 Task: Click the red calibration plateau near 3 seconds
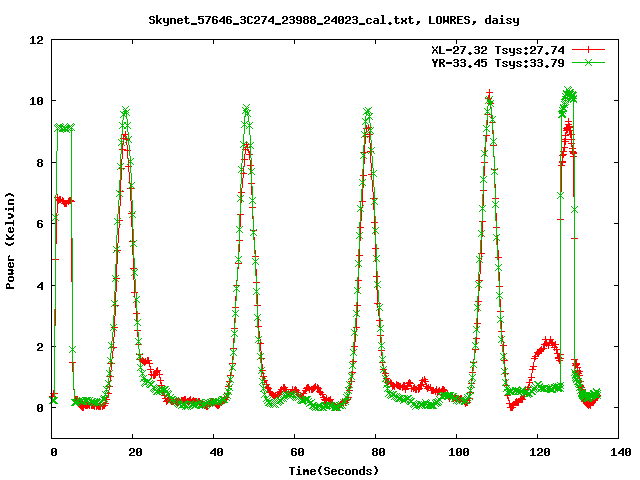(64, 201)
